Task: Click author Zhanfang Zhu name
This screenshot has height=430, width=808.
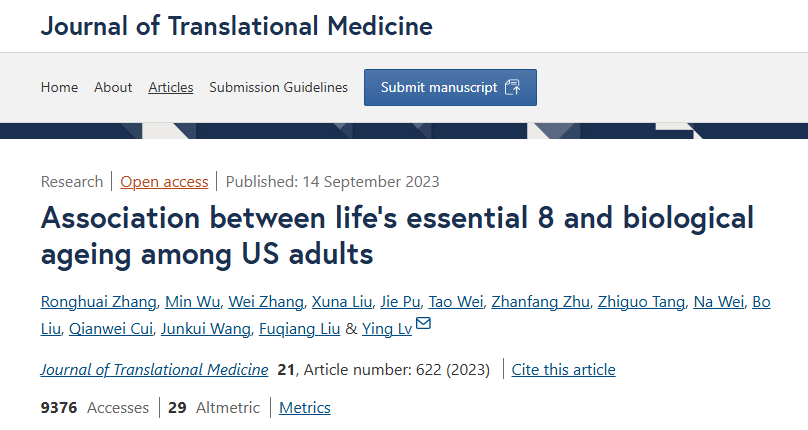Action: pyautogui.click(x=540, y=302)
